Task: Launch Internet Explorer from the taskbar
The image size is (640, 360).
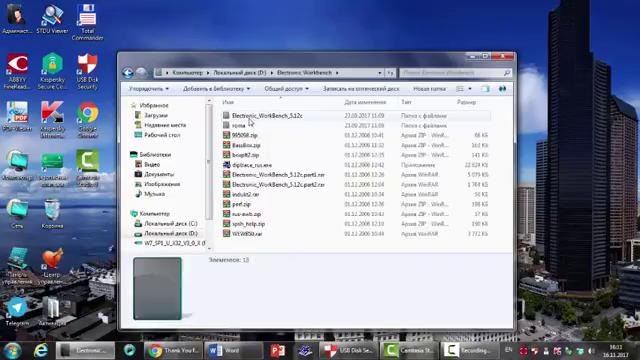Action: [x=41, y=351]
